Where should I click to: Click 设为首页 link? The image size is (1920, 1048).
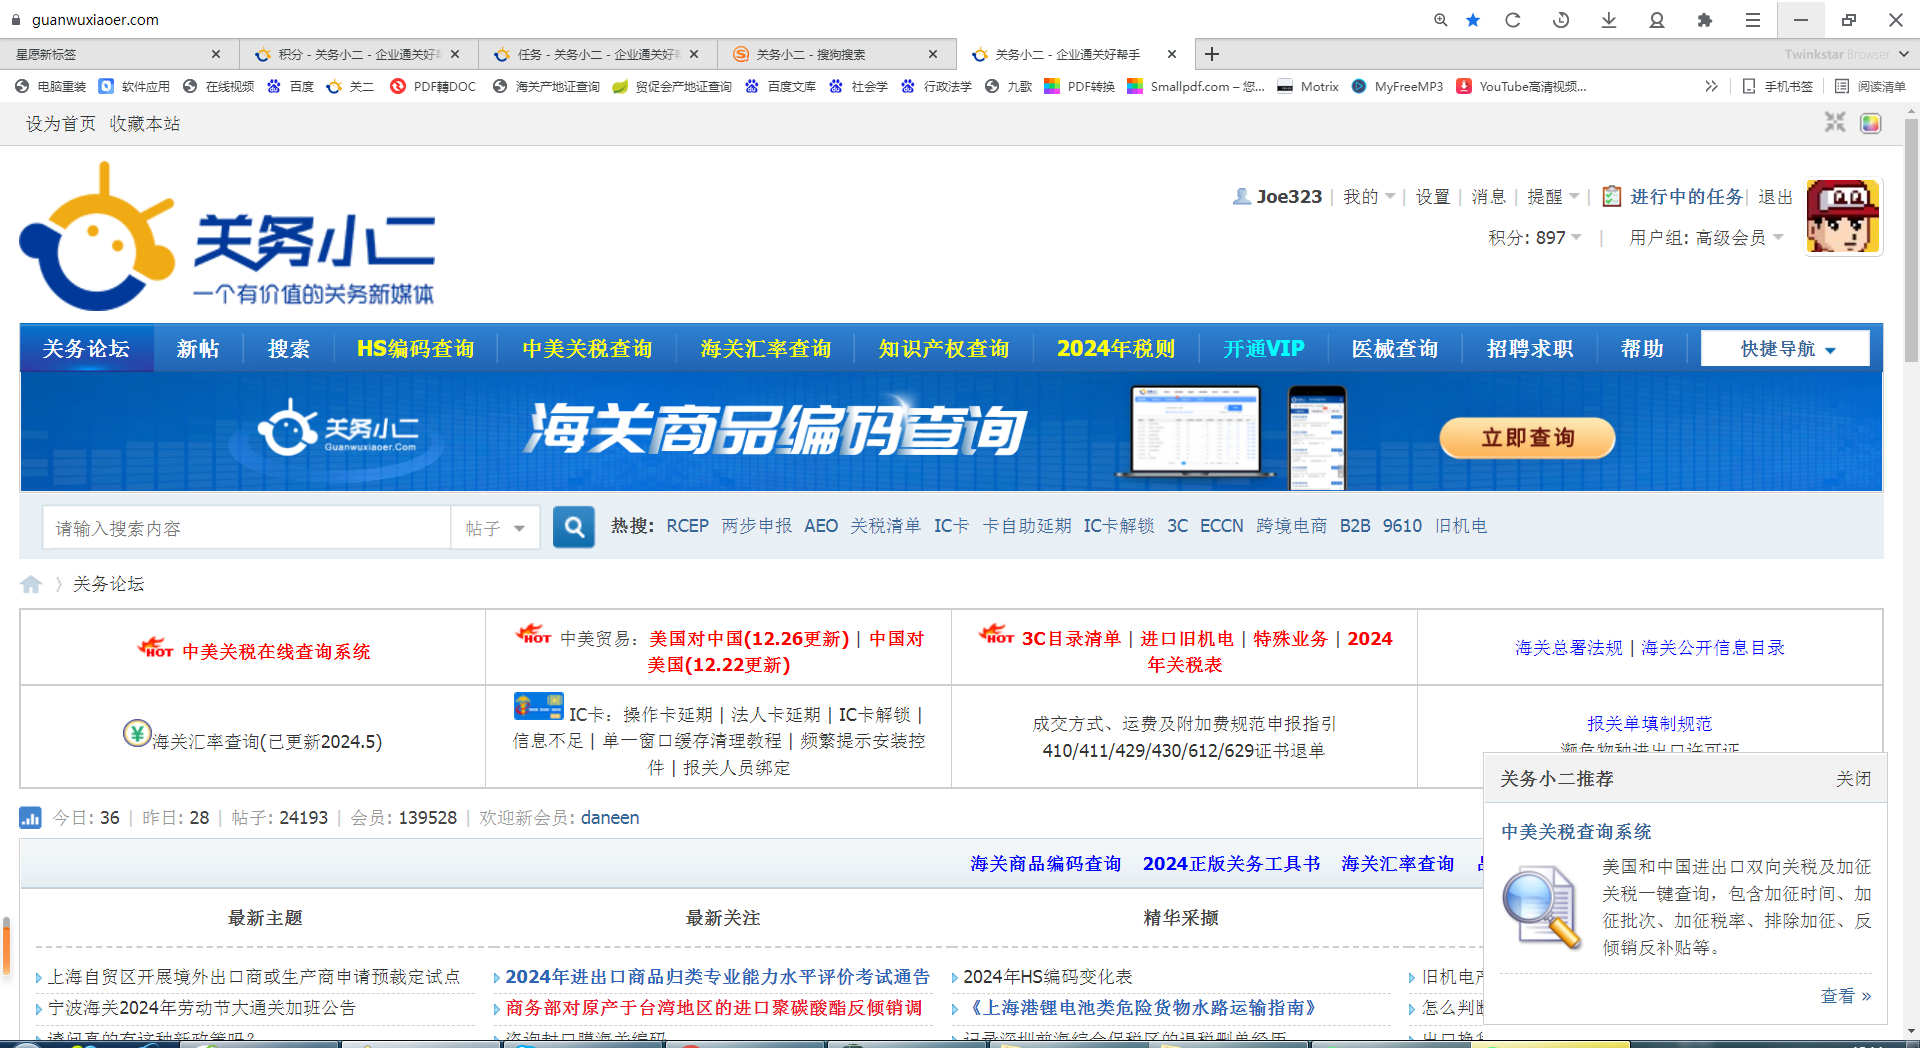(60, 124)
